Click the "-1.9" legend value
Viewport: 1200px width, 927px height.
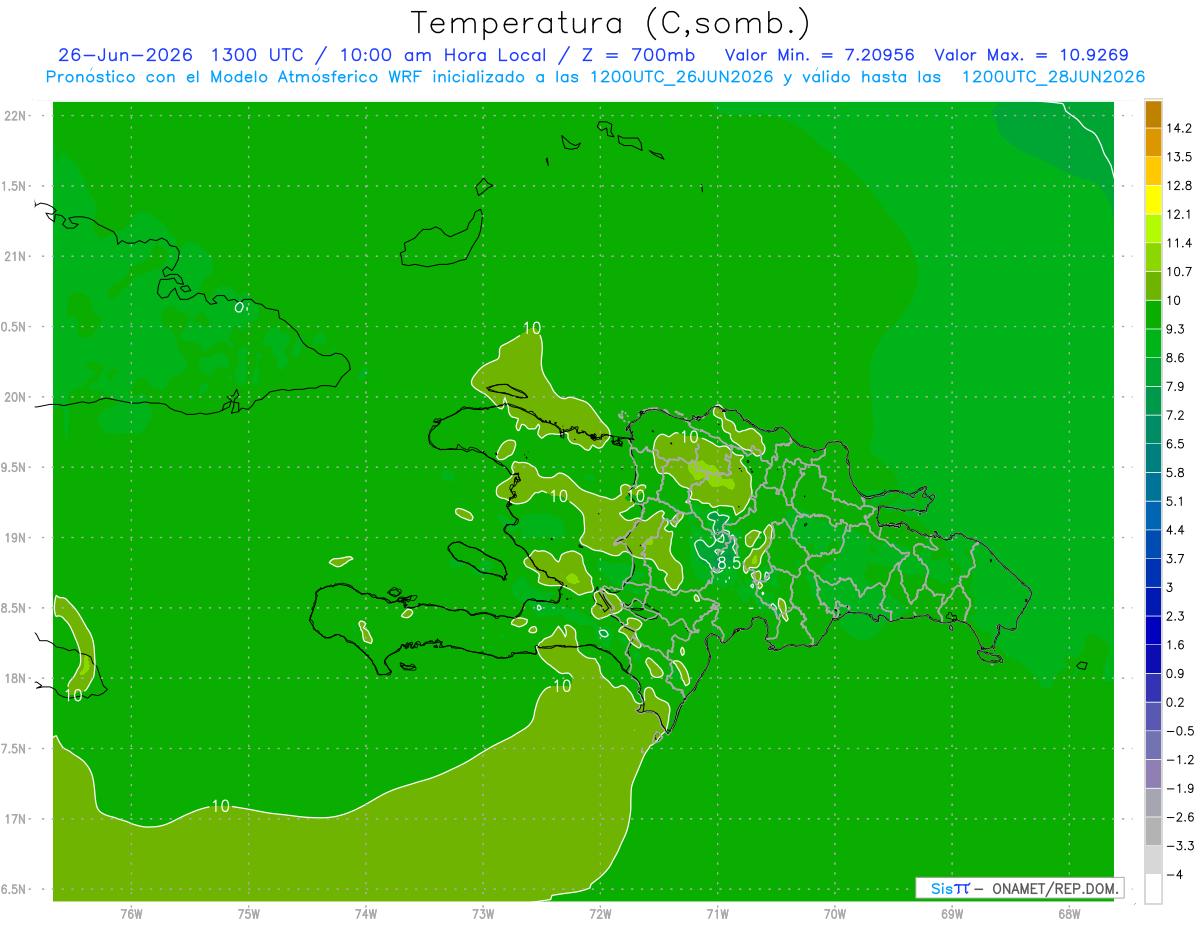pos(1180,788)
